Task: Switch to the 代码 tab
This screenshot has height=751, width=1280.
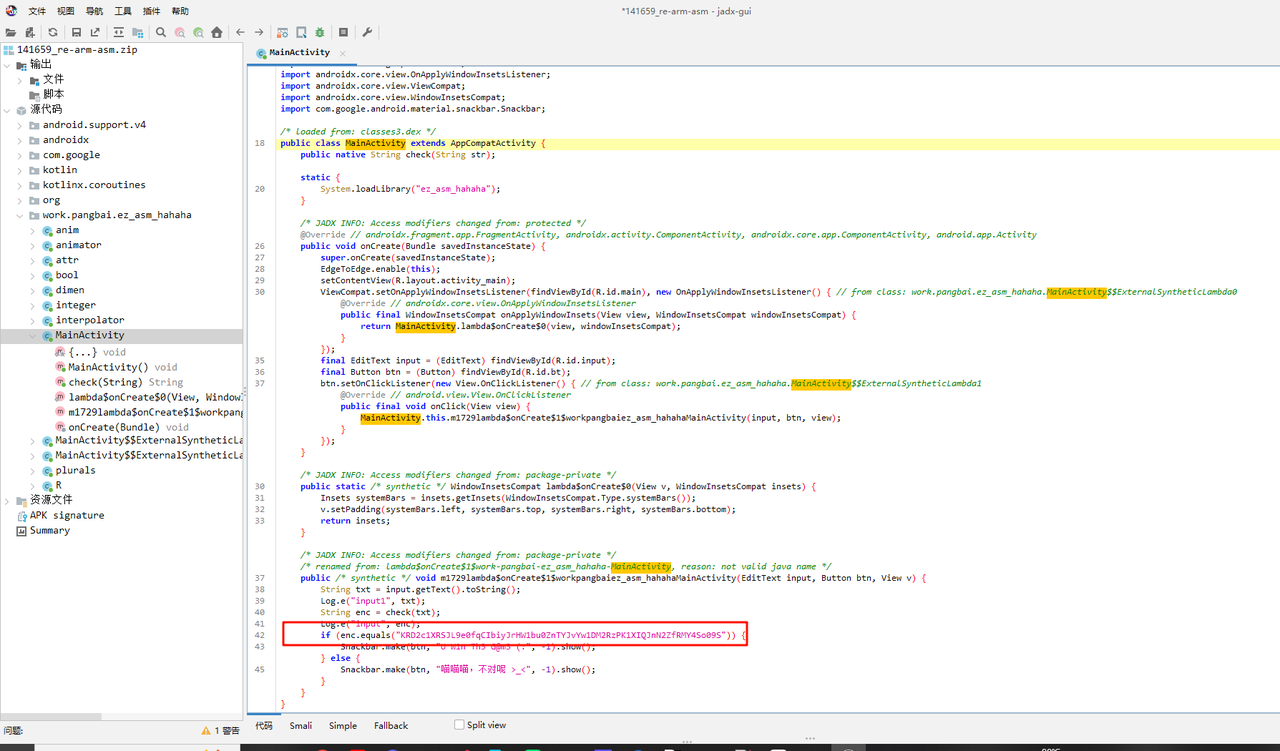Action: (264, 726)
